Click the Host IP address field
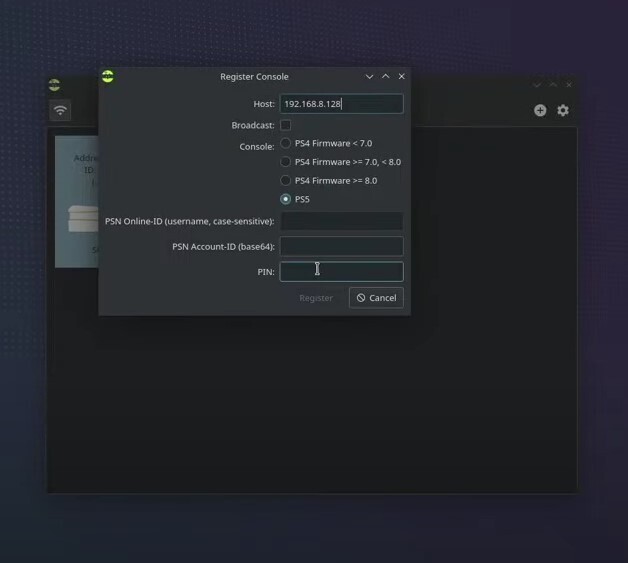The width and height of the screenshot is (628, 563). (341, 104)
